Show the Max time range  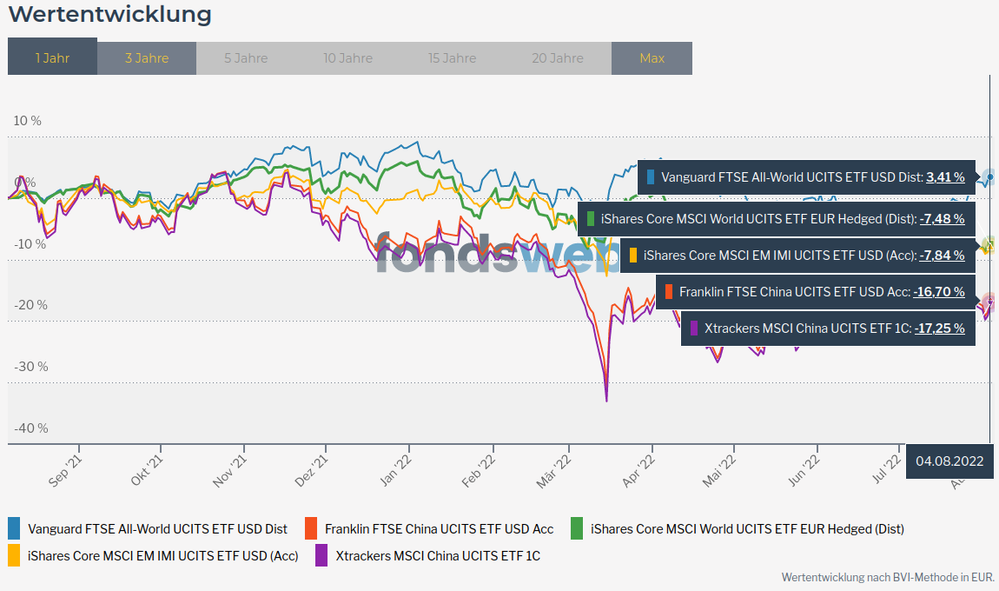point(651,58)
